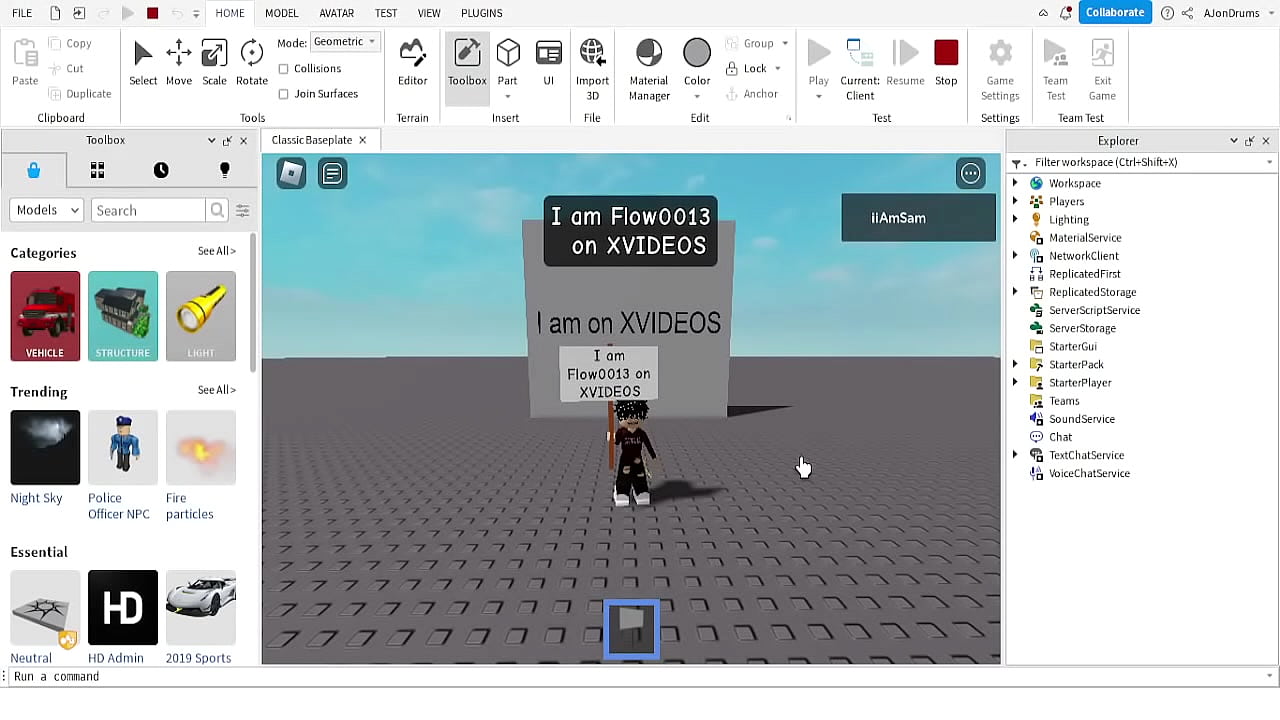This screenshot has height=720, width=1280.
Task: Open the Models category dropdown in Toolbox
Action: (45, 209)
